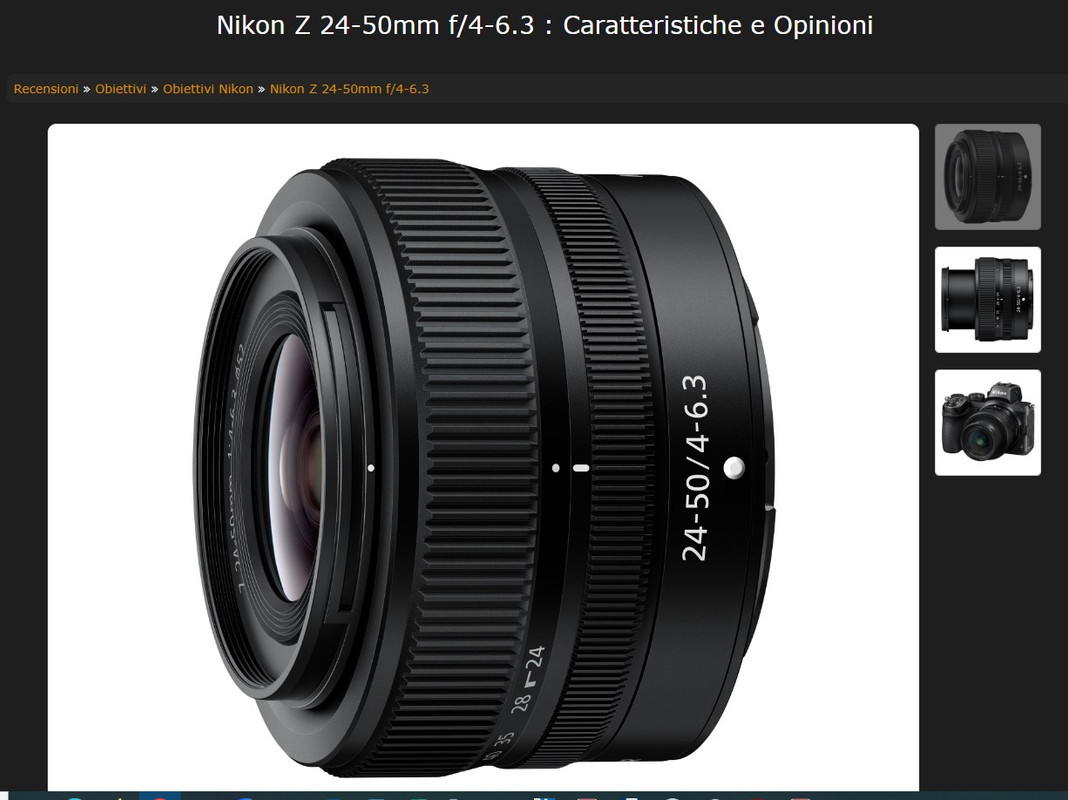The image size is (1068, 800).
Task: Click the page title Caratteristiche e Opinioni
Action: (718, 25)
